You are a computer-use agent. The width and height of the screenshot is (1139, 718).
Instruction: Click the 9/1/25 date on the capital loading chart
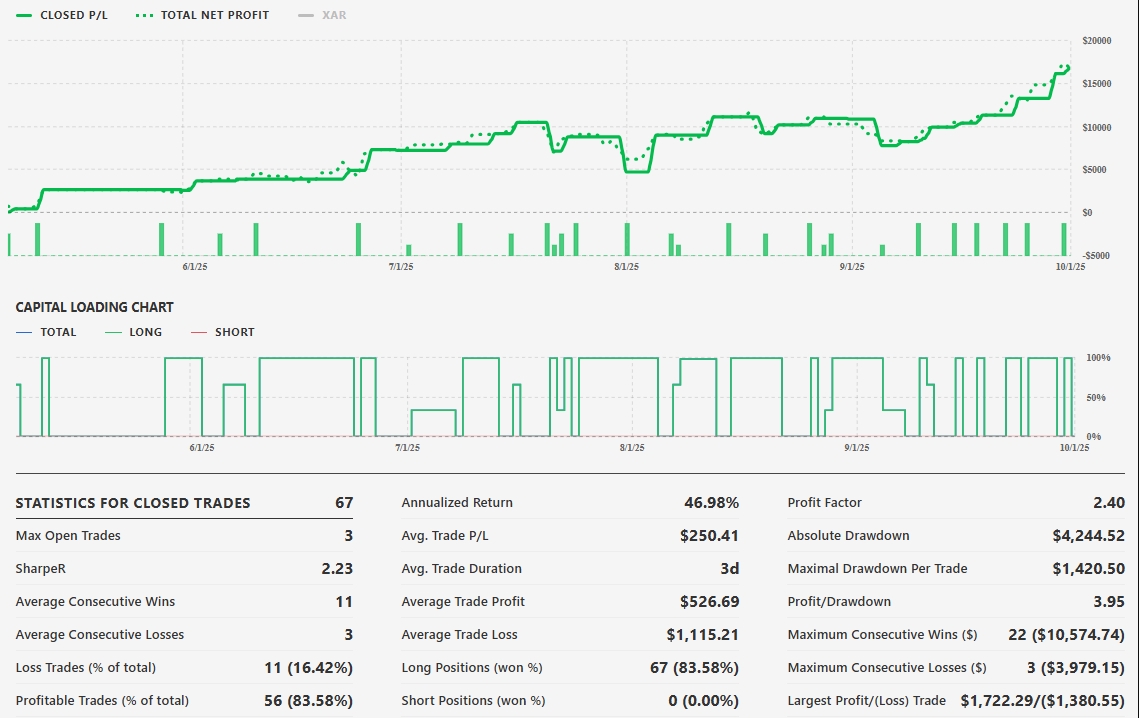(x=856, y=447)
